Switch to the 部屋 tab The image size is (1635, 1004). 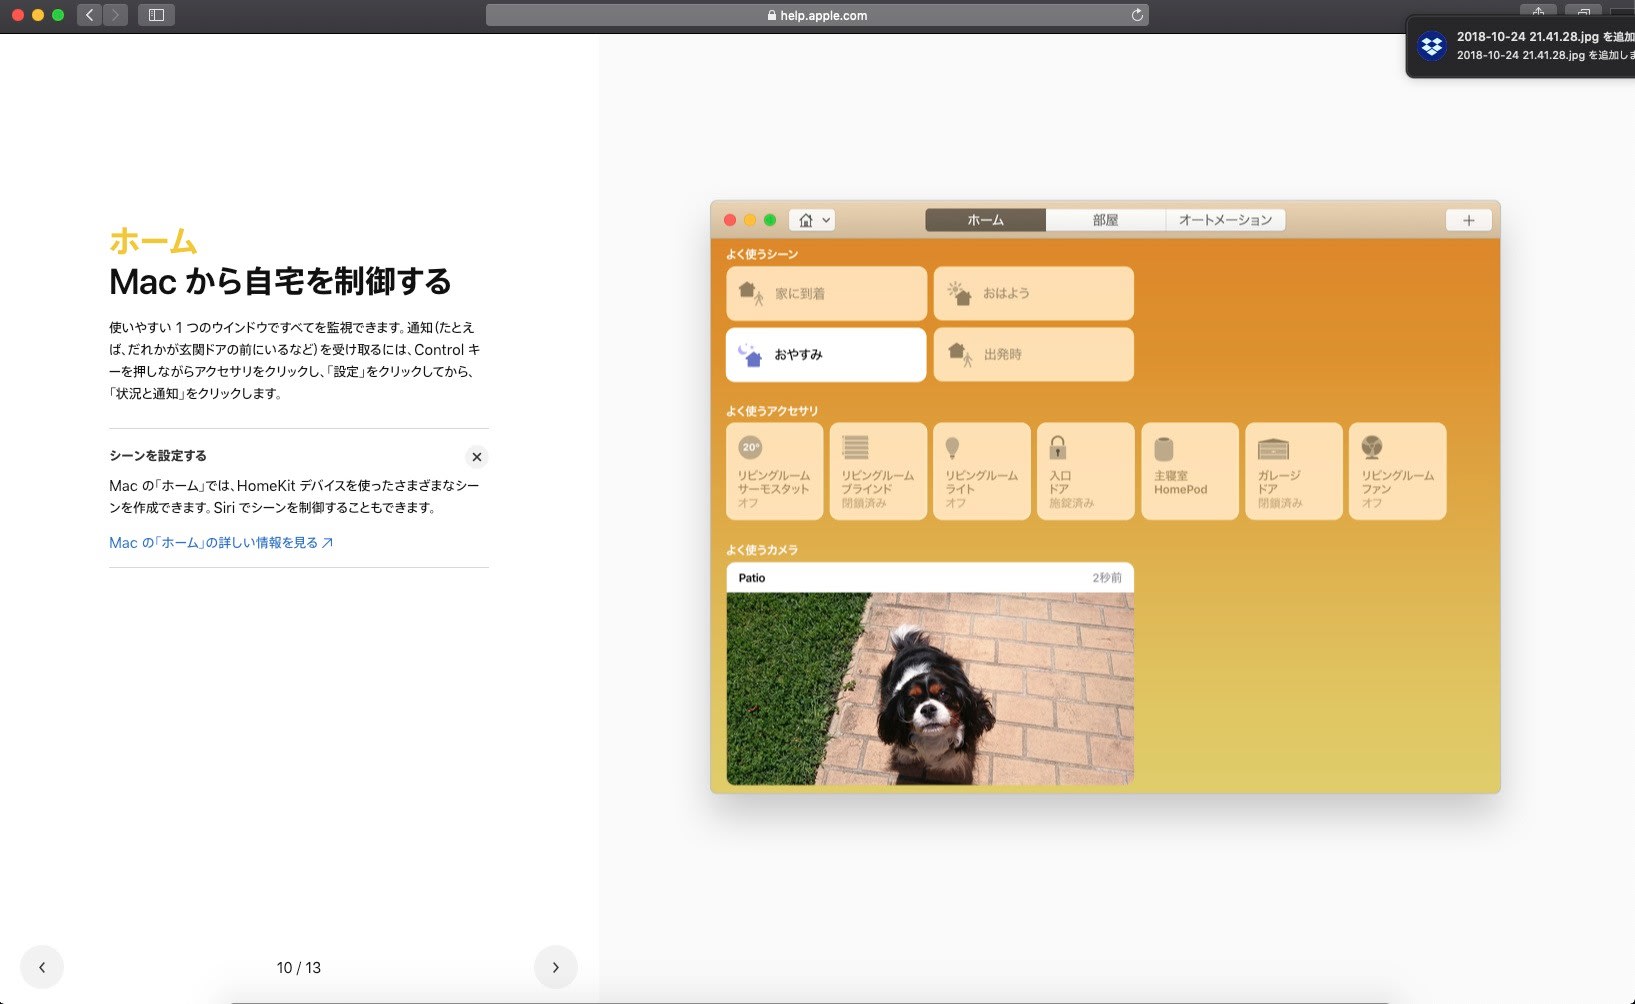pyautogui.click(x=1105, y=220)
